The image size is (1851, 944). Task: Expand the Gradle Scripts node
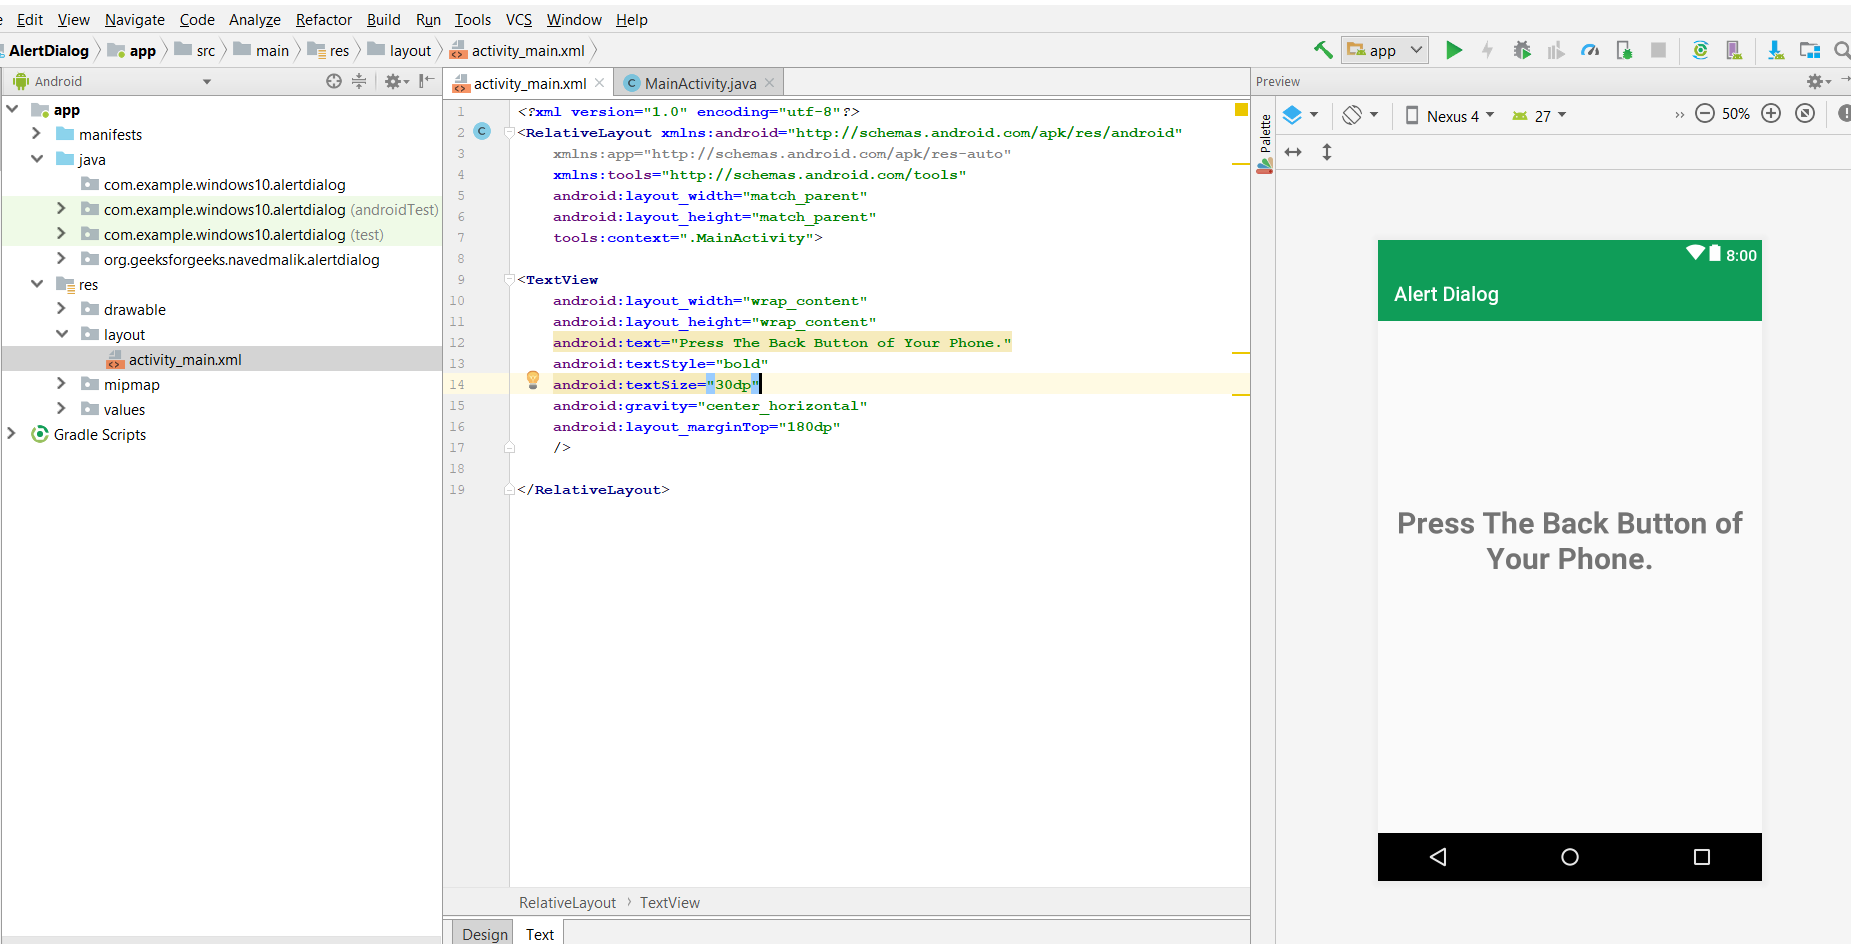(x=12, y=434)
